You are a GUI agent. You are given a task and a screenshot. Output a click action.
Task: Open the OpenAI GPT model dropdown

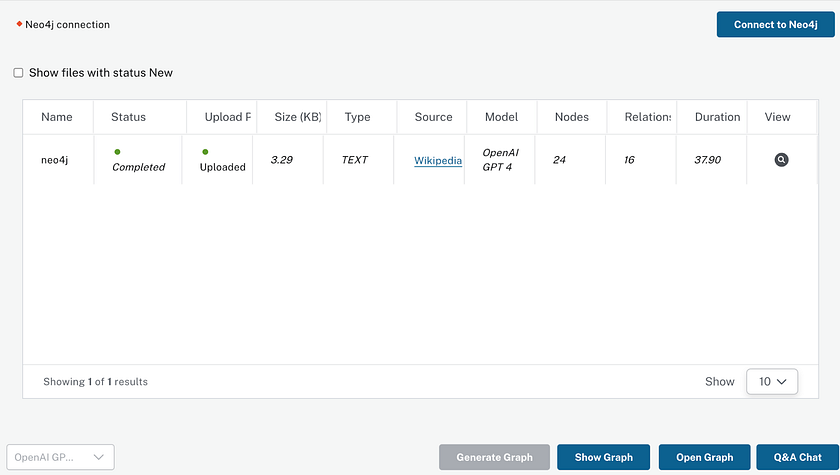60,457
